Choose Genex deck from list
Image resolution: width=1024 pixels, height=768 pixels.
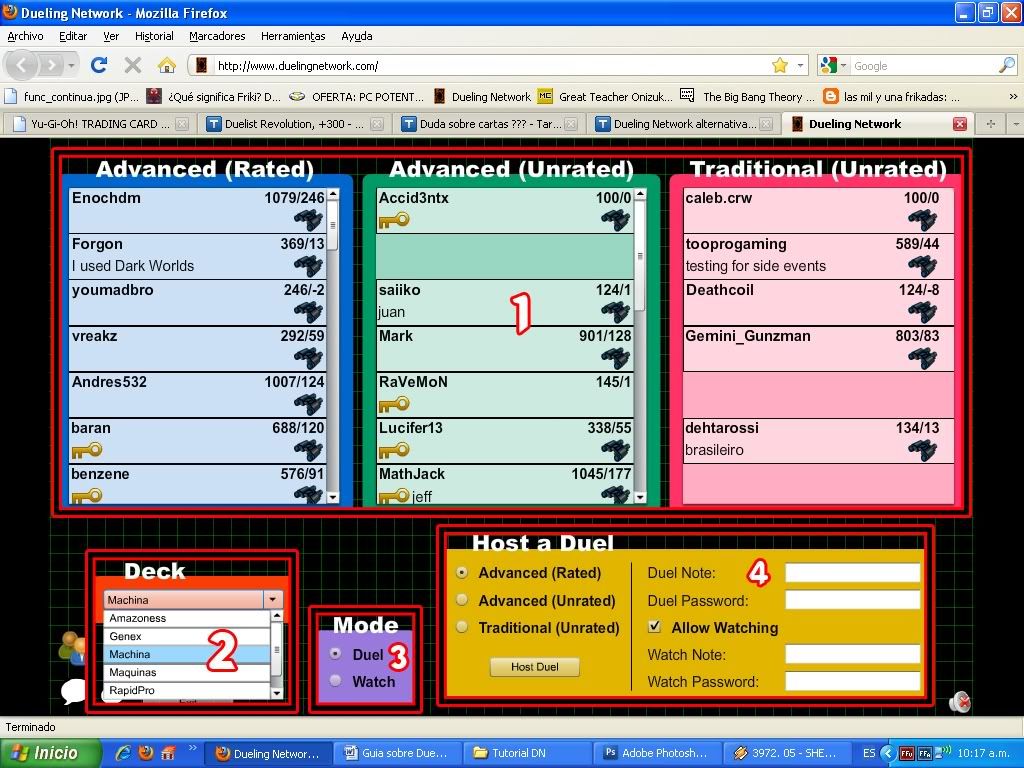(x=187, y=636)
